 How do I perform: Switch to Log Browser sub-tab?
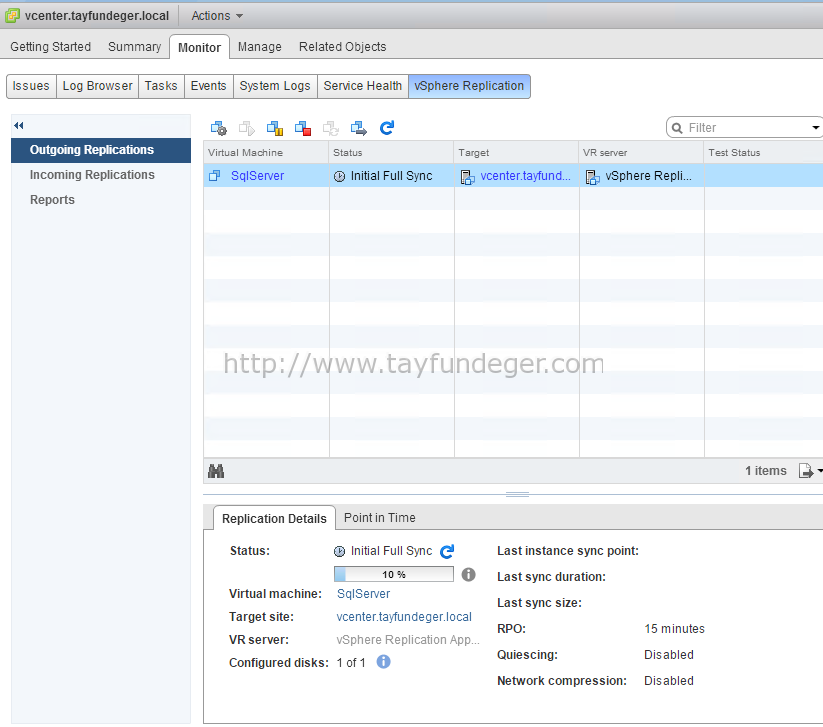pyautogui.click(x=98, y=86)
